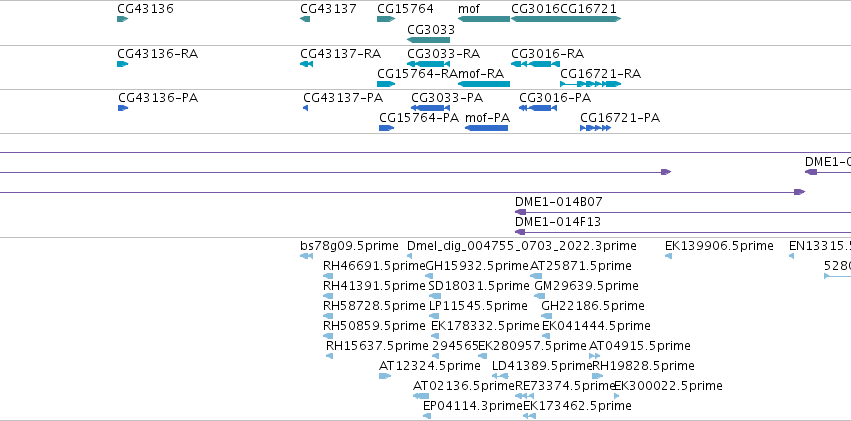Select the teal mof gene arrow glyph
Image resolution: width=851 pixels, height=421 pixels.
tap(484, 19)
